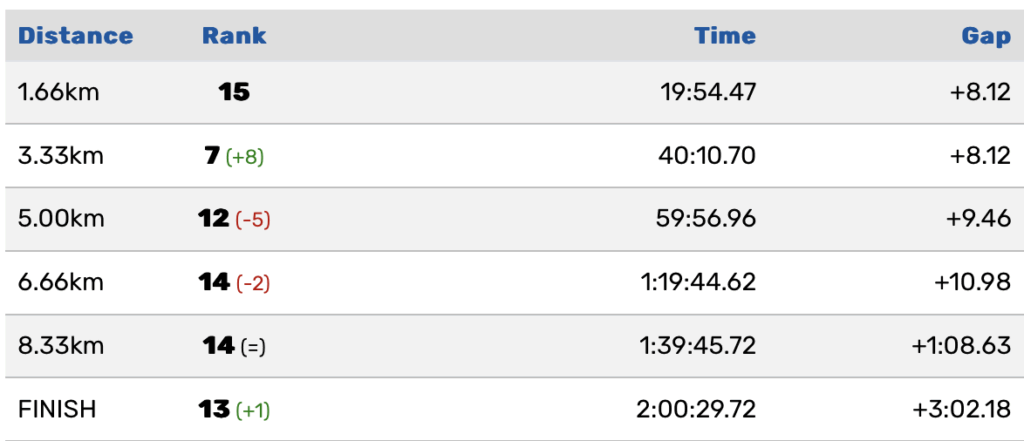This screenshot has width=1024, height=441.
Task: Click the (=) unchanged rank indicator
Action: pos(253,347)
